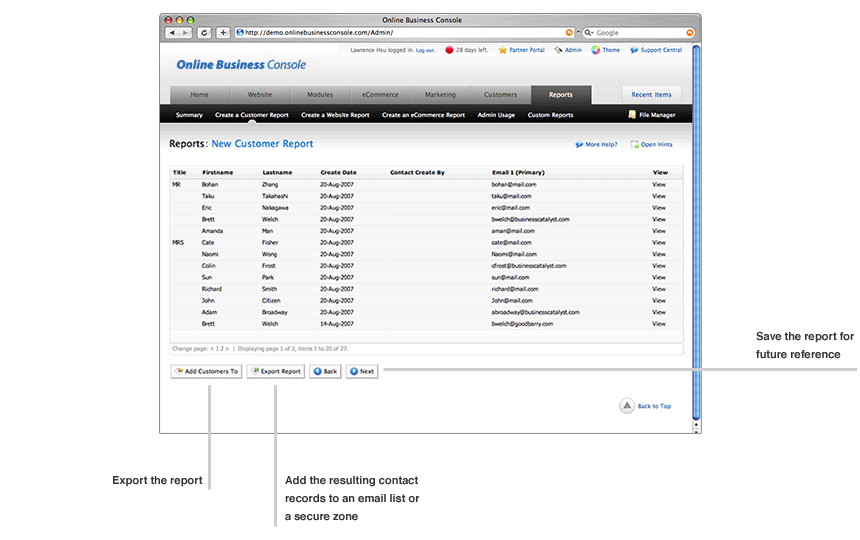Click the browser URL address field
This screenshot has height=540, width=860.
click(x=400, y=32)
